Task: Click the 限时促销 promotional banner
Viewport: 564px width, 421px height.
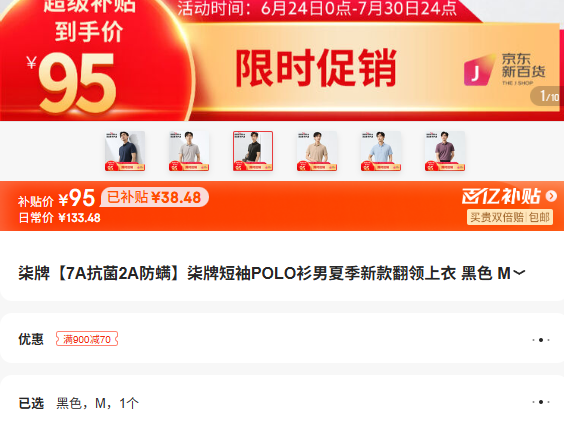Action: [316, 68]
